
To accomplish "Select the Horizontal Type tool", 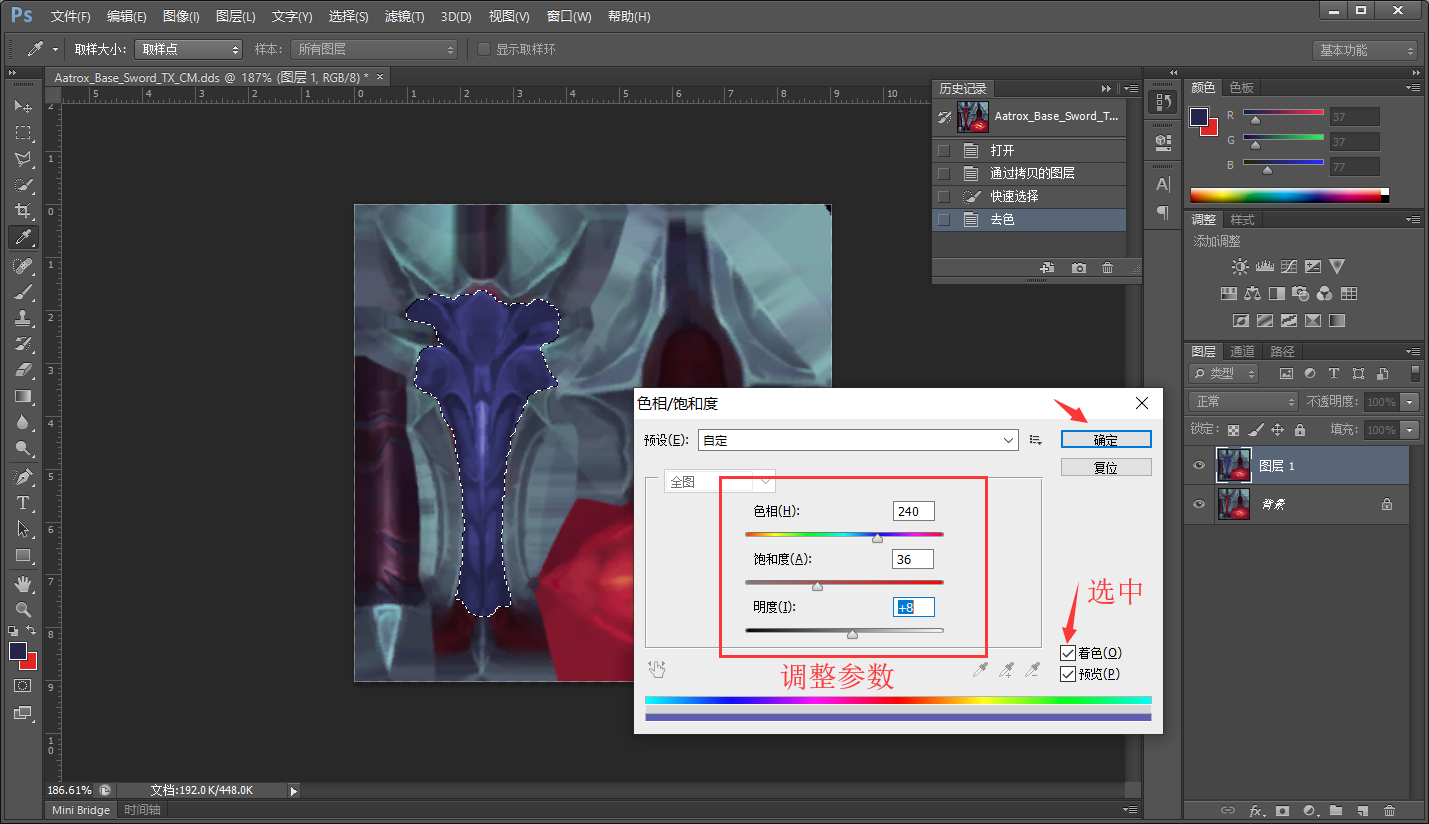I will pos(23,503).
